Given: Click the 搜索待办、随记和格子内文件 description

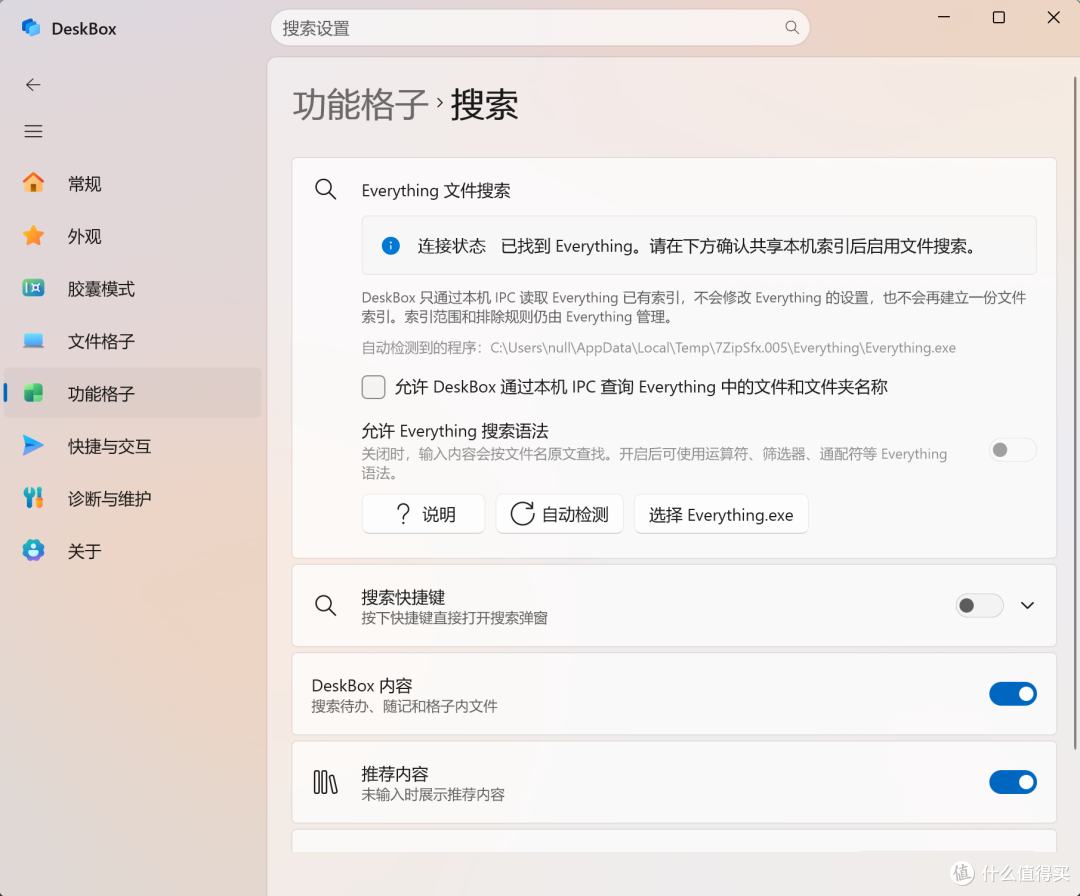Looking at the screenshot, I should (x=404, y=706).
